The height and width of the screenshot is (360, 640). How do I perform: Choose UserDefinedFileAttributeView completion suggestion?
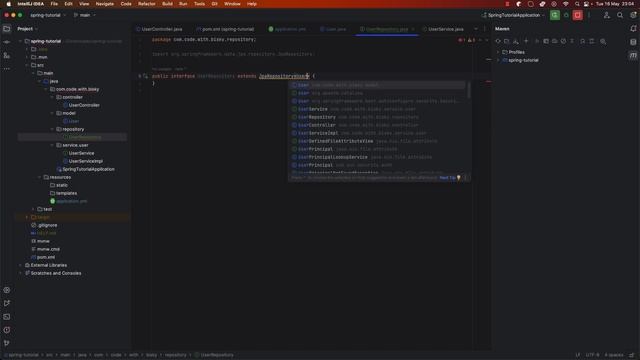tap(378, 141)
